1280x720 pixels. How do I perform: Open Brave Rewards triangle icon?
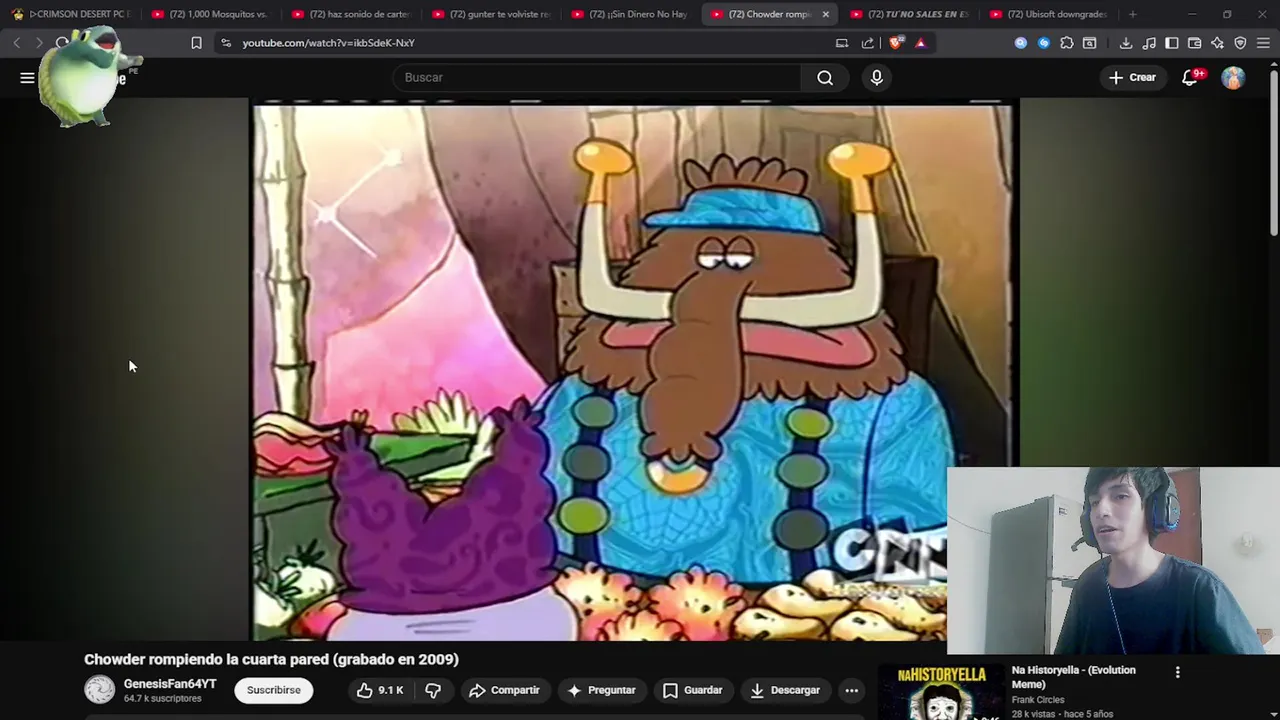click(x=920, y=43)
